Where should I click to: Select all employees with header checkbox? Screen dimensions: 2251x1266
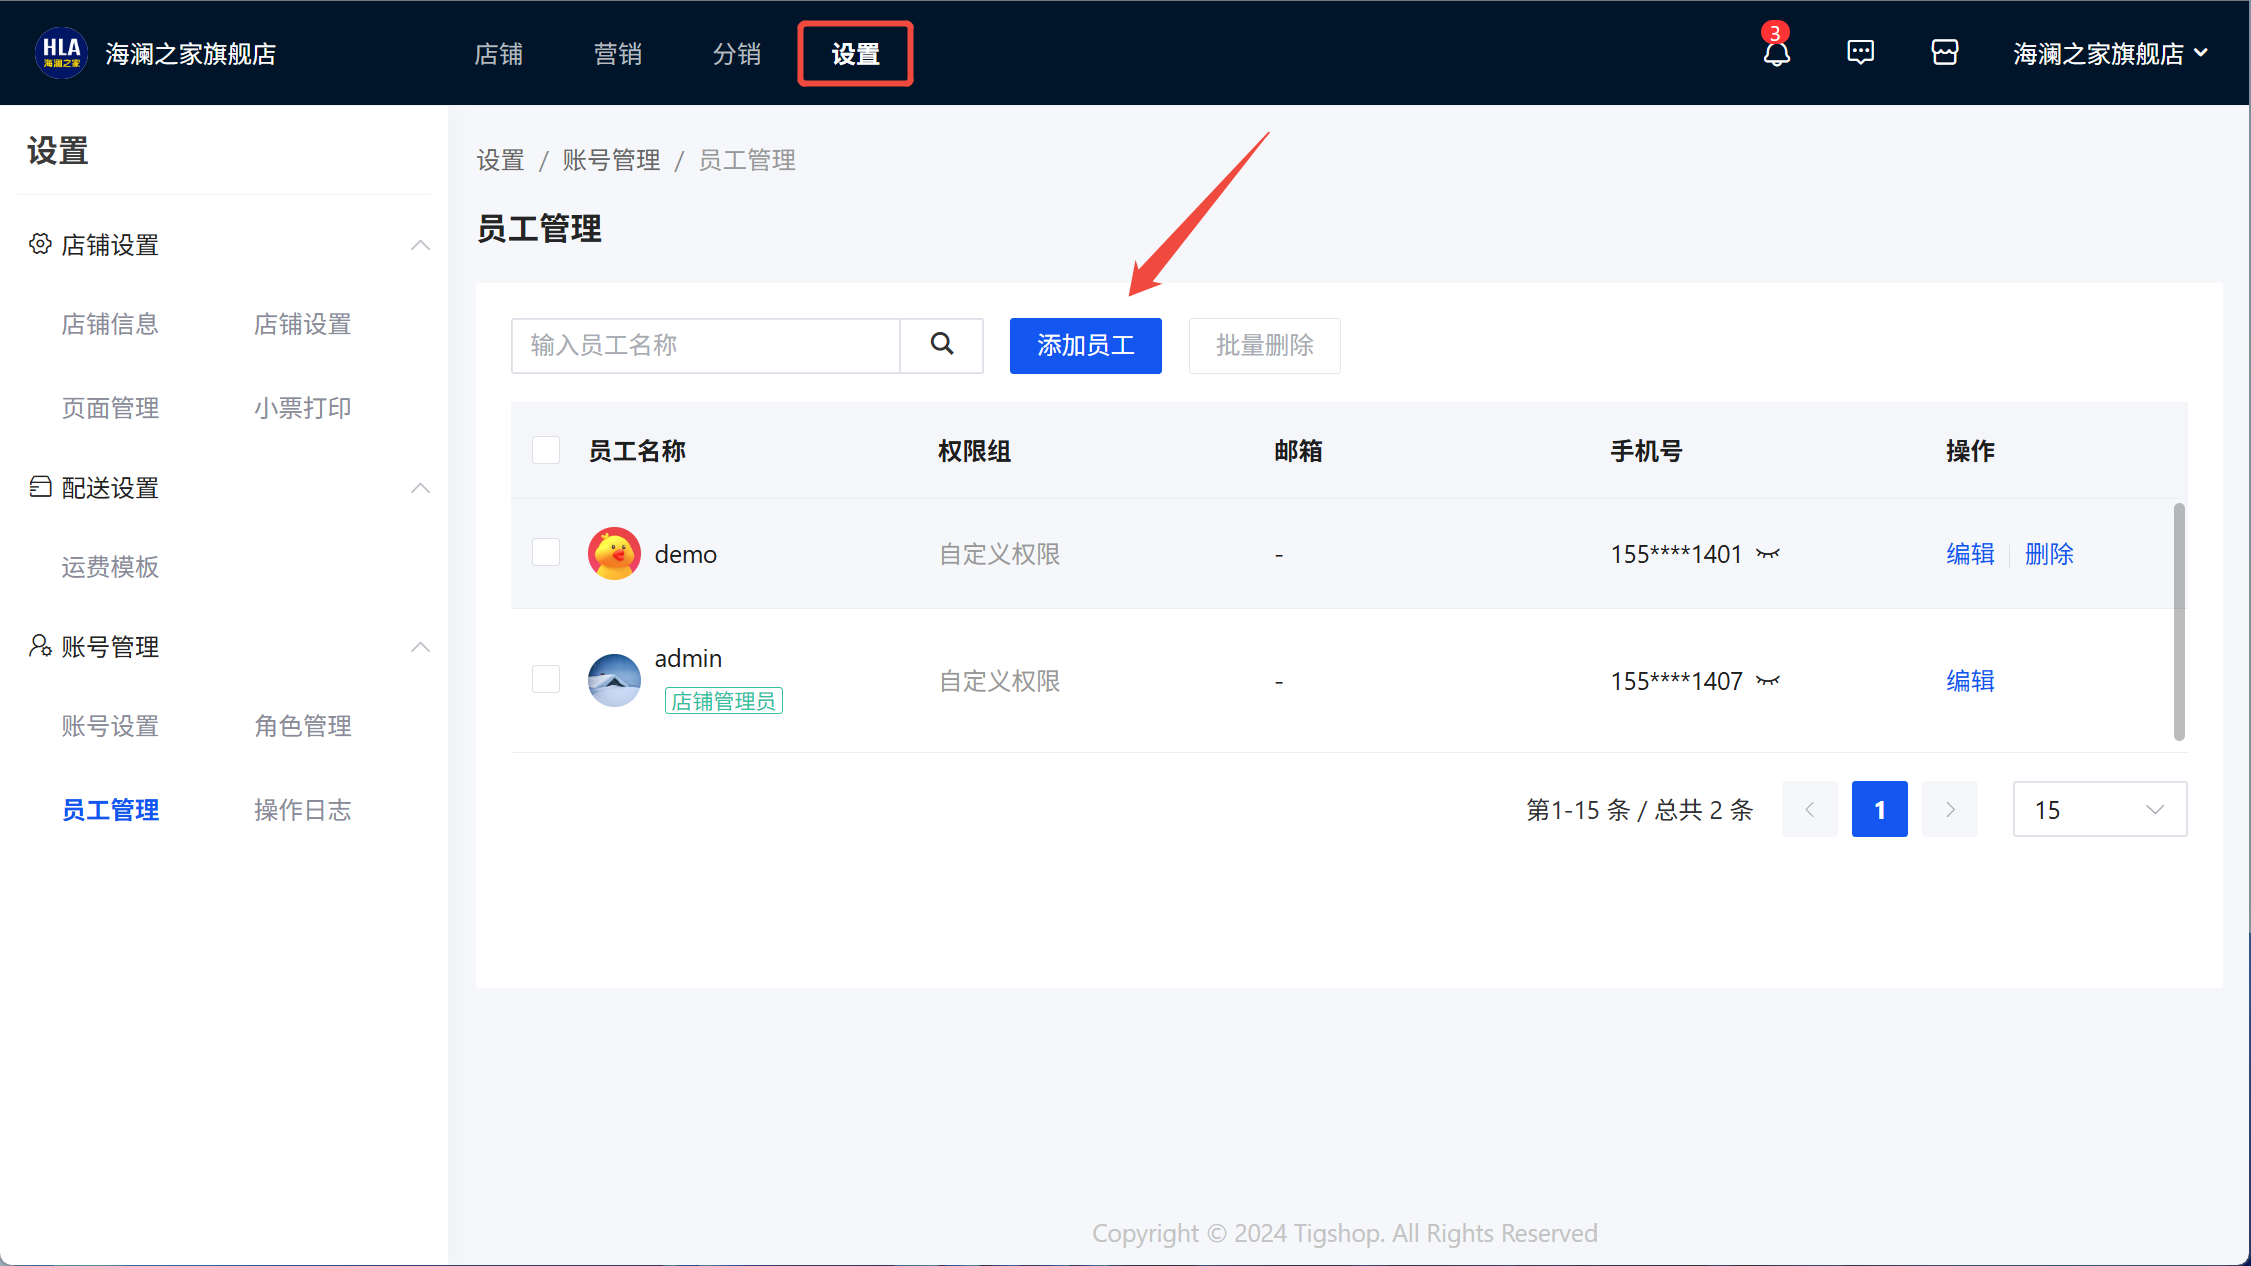click(x=546, y=450)
